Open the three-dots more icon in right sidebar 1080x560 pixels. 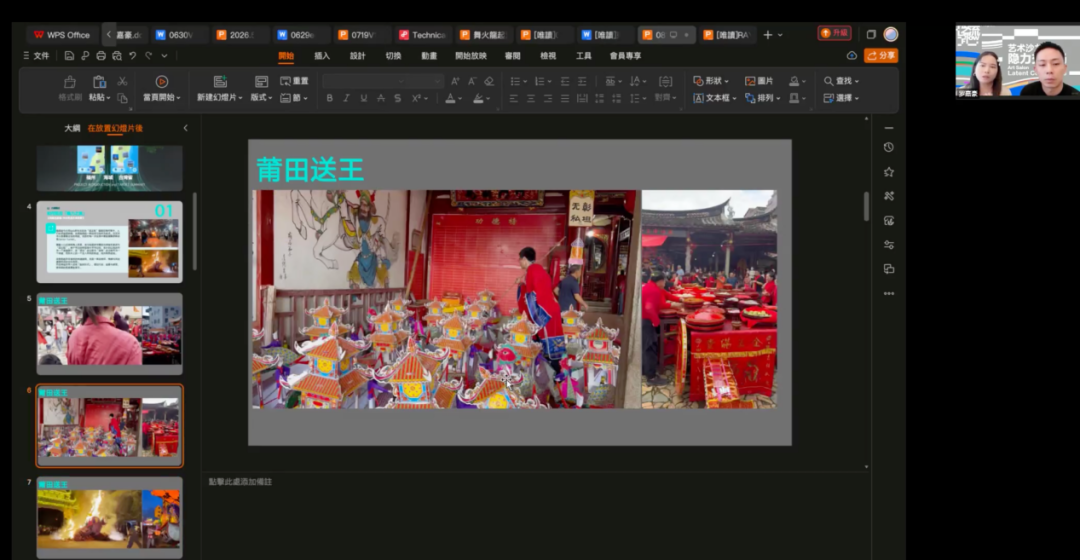[889, 293]
